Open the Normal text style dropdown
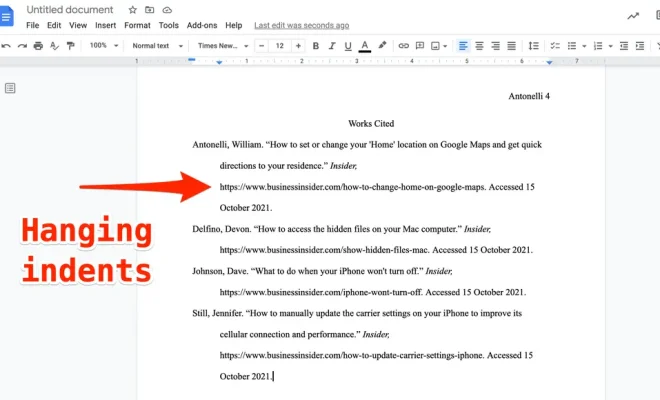Image resolution: width=660 pixels, height=400 pixels. 157,46
